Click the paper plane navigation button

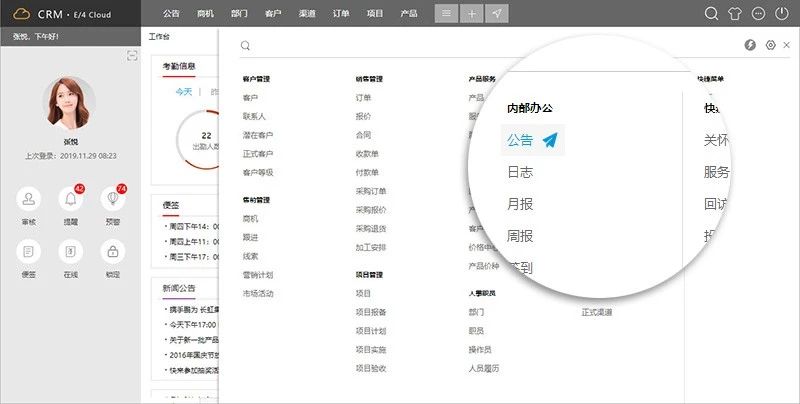498,14
